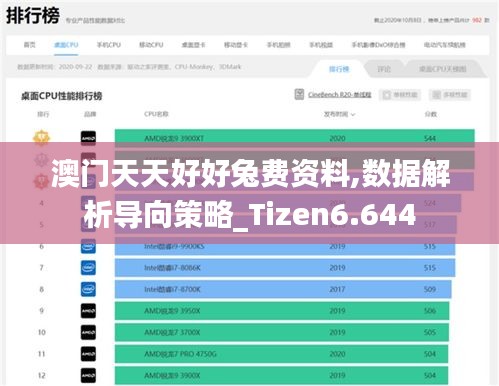Viewport: 499px width, 386px height.
Task: Click the Intel logo in the i7-8086K row
Action: tap(88, 268)
